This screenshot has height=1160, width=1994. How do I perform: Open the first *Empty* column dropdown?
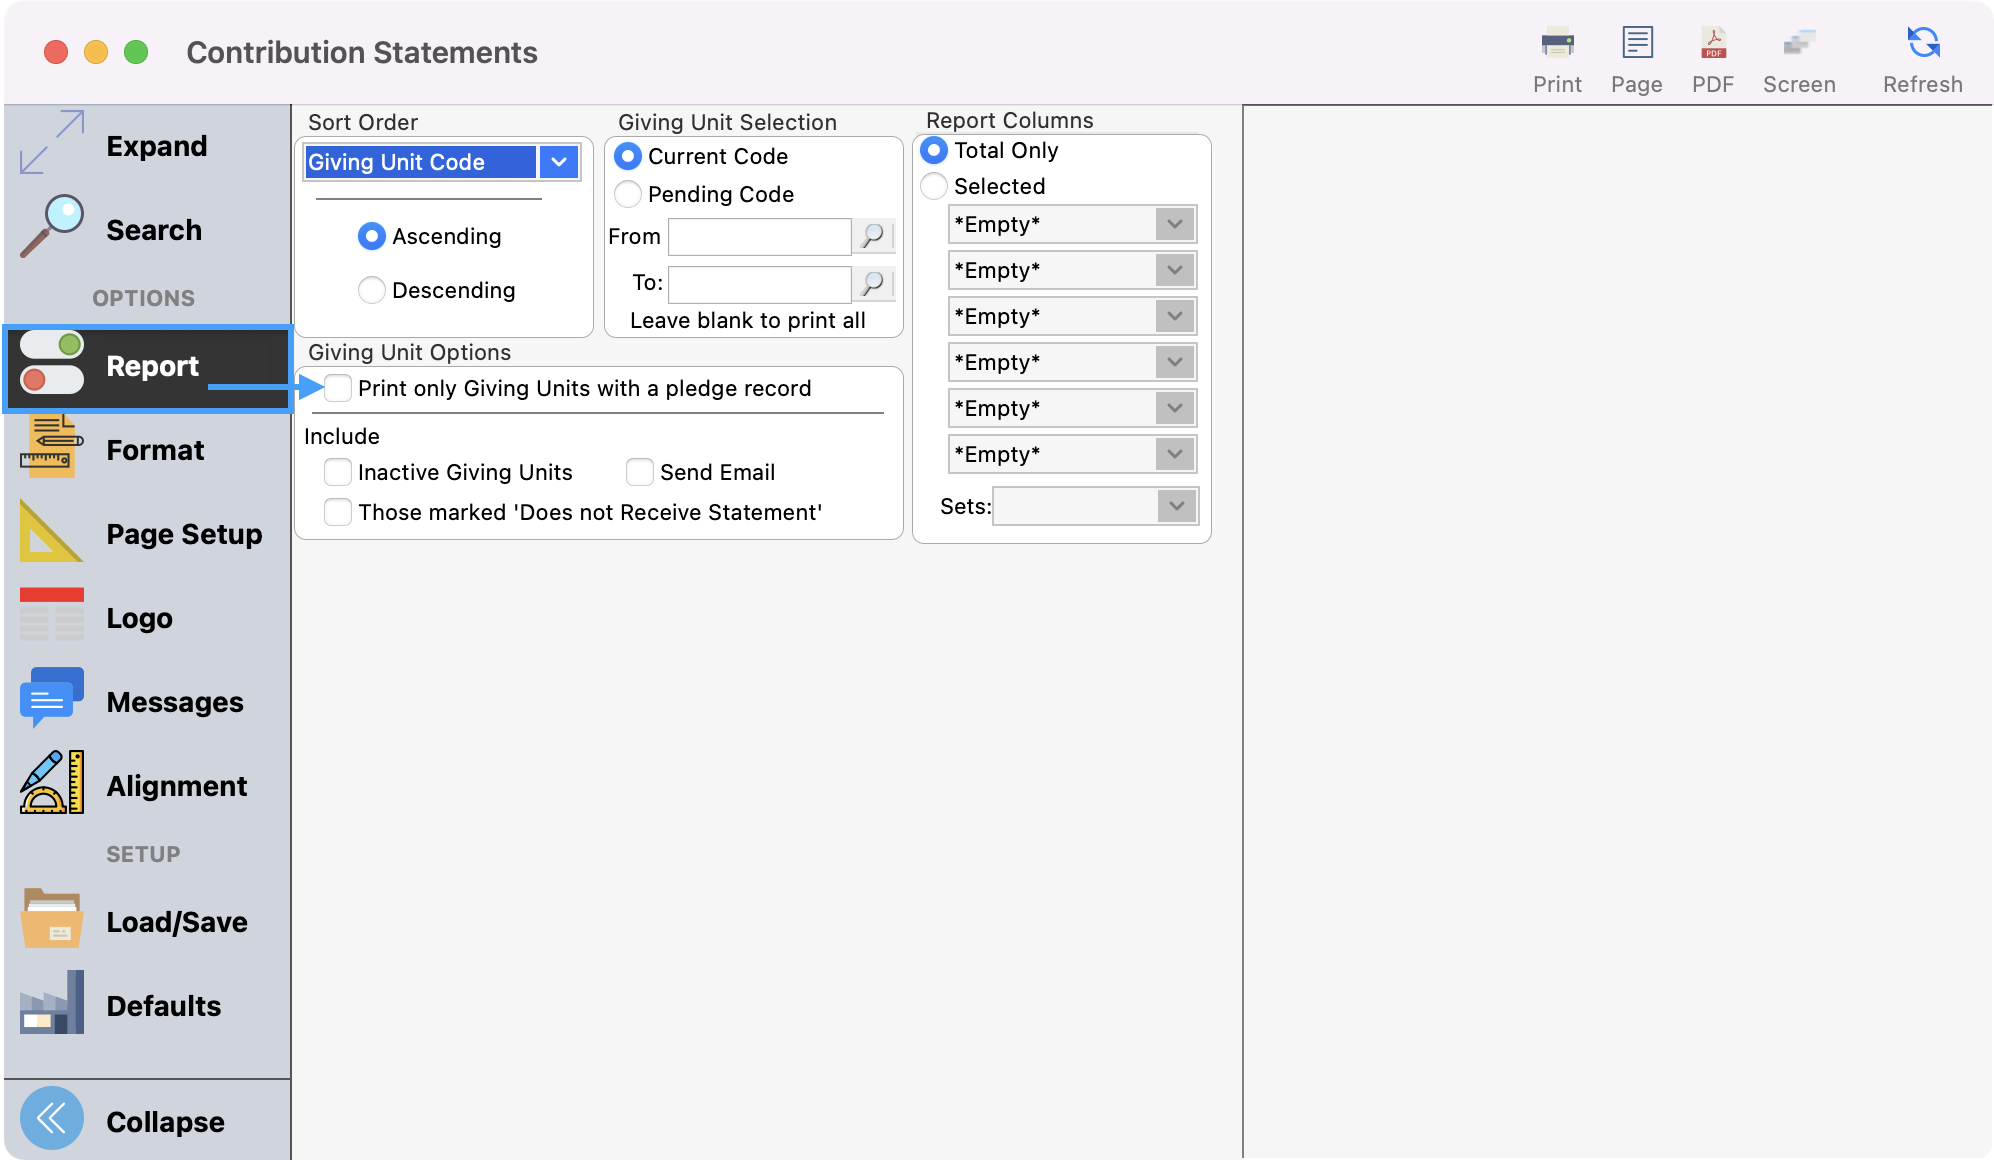(x=1174, y=224)
